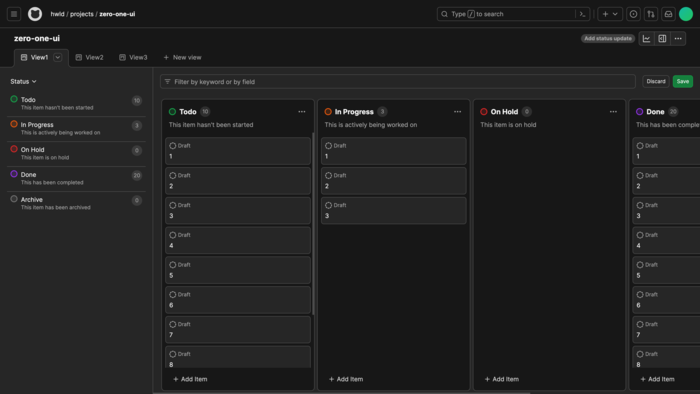
Task: Open the issues icon in header
Action: click(633, 14)
